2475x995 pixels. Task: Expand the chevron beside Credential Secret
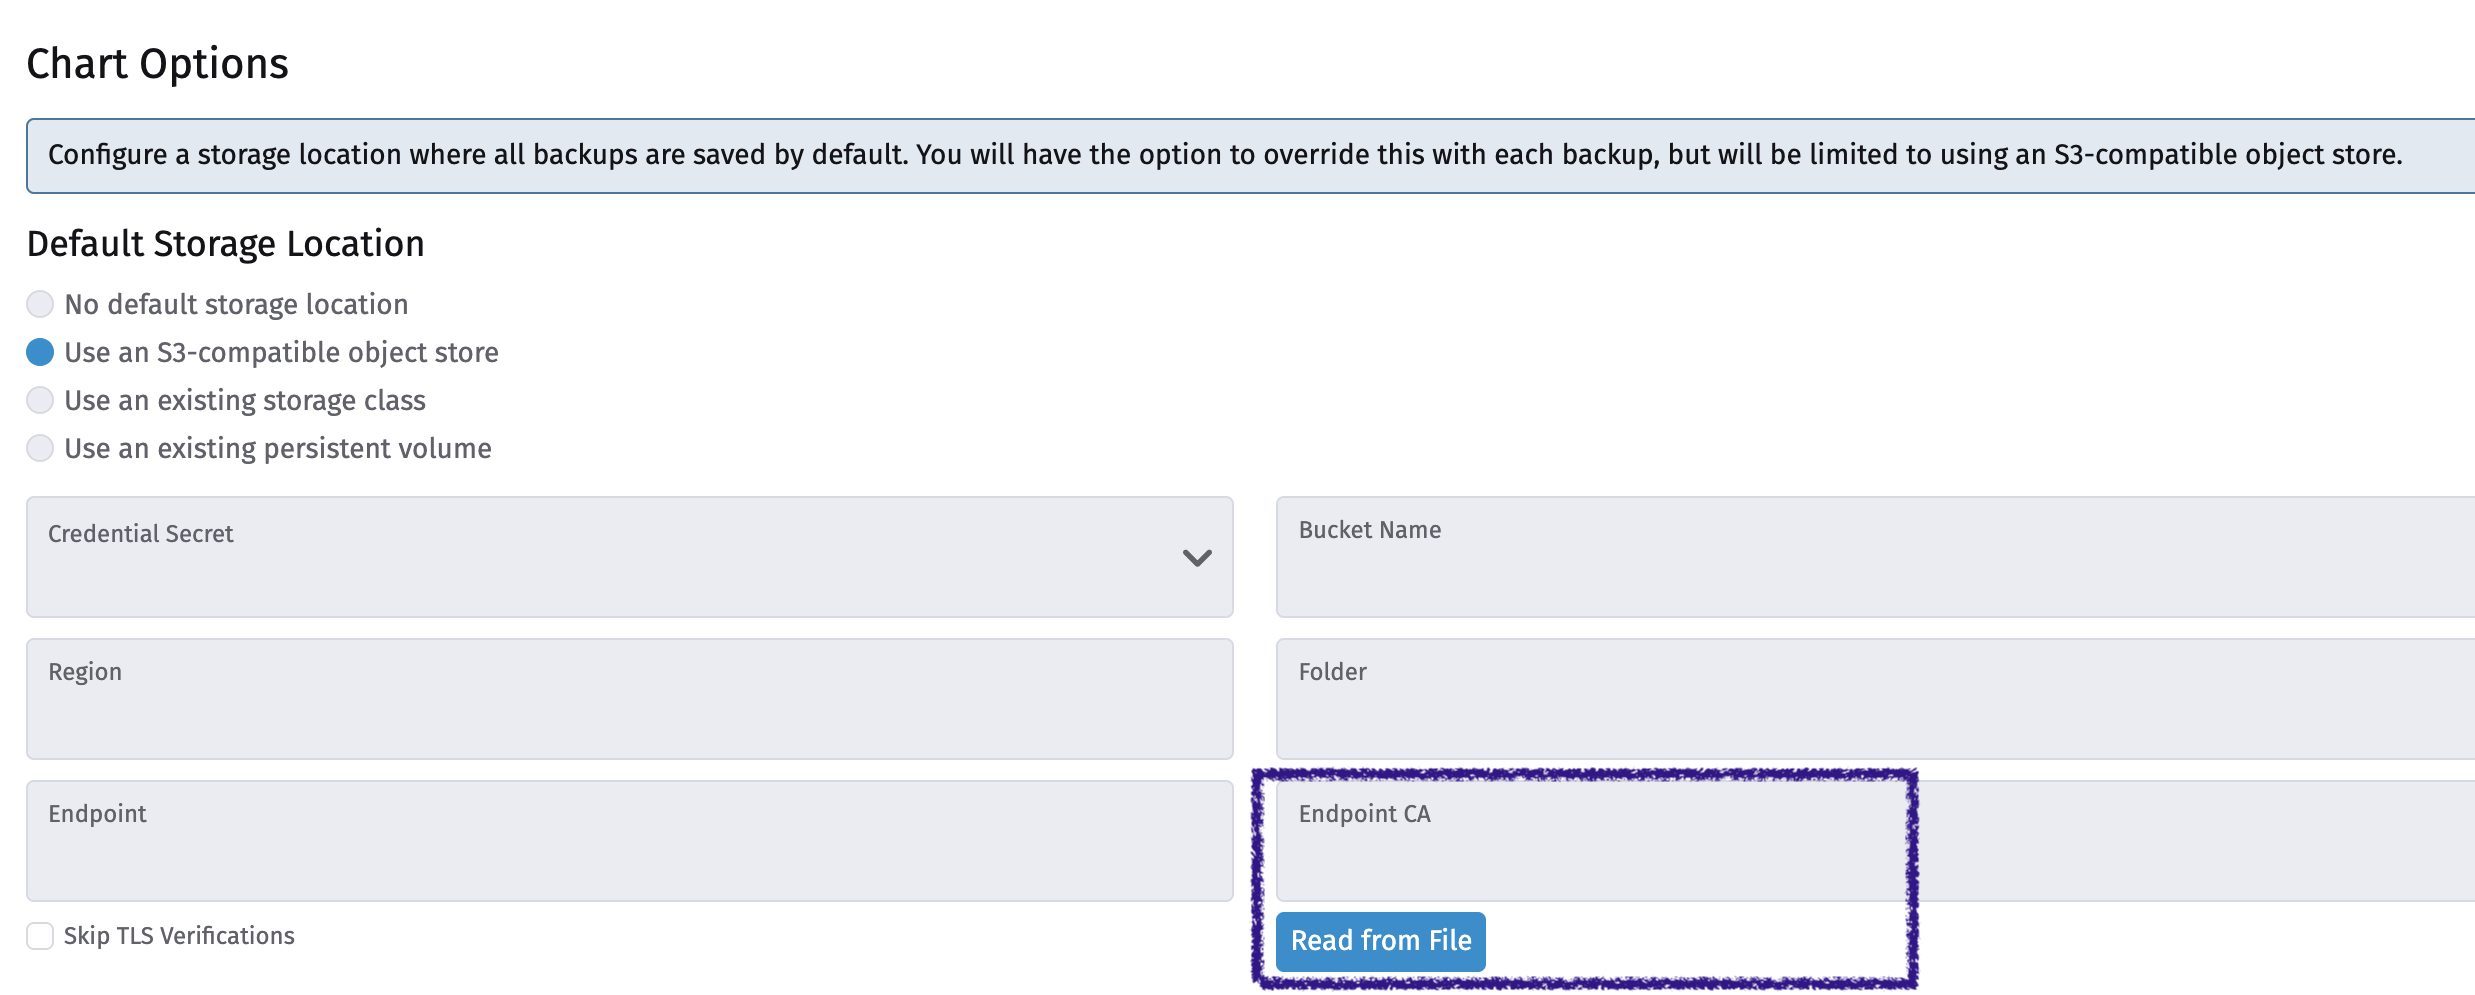coord(1196,557)
